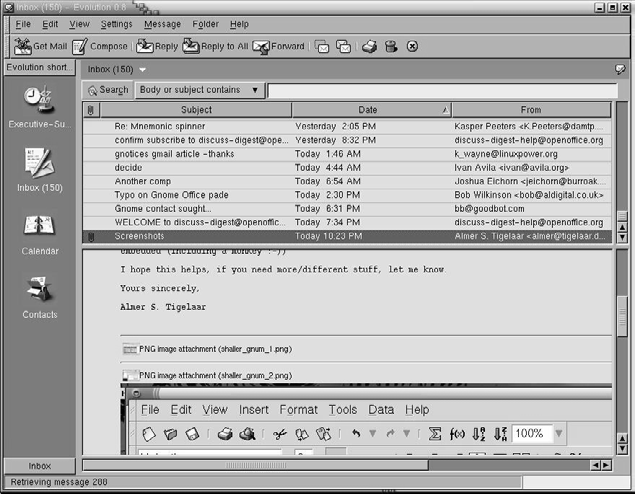Sort messages by the Date column
635x494 pixels.
(x=369, y=110)
